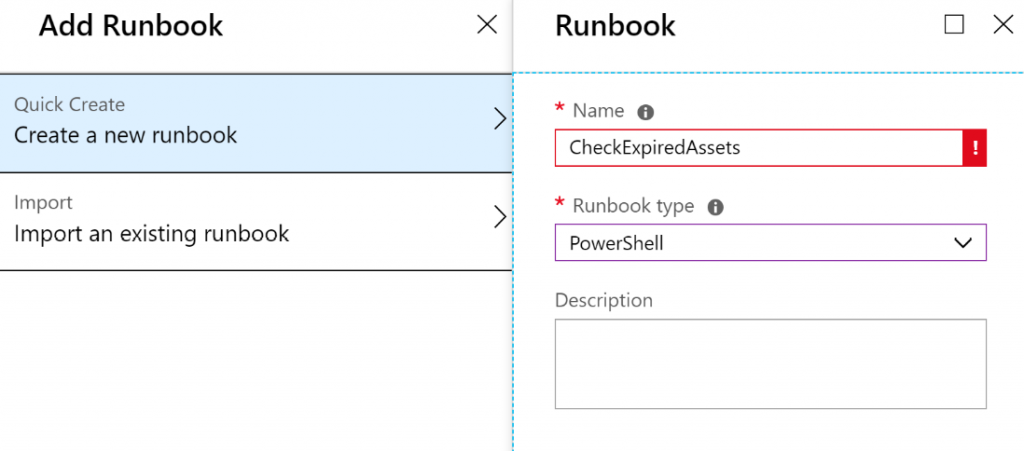Viewport: 1024px width, 451px height.
Task: Click the CheckExpiredAssets name field
Action: click(758, 148)
